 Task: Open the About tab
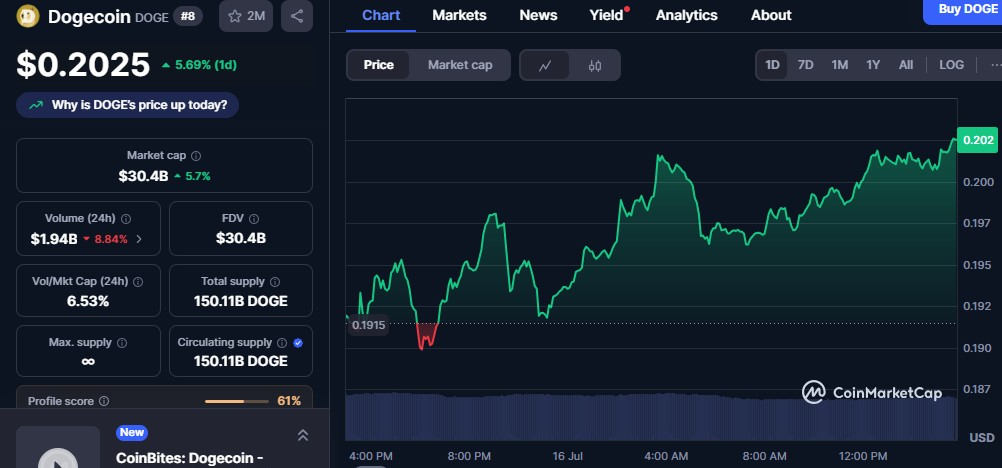[771, 15]
